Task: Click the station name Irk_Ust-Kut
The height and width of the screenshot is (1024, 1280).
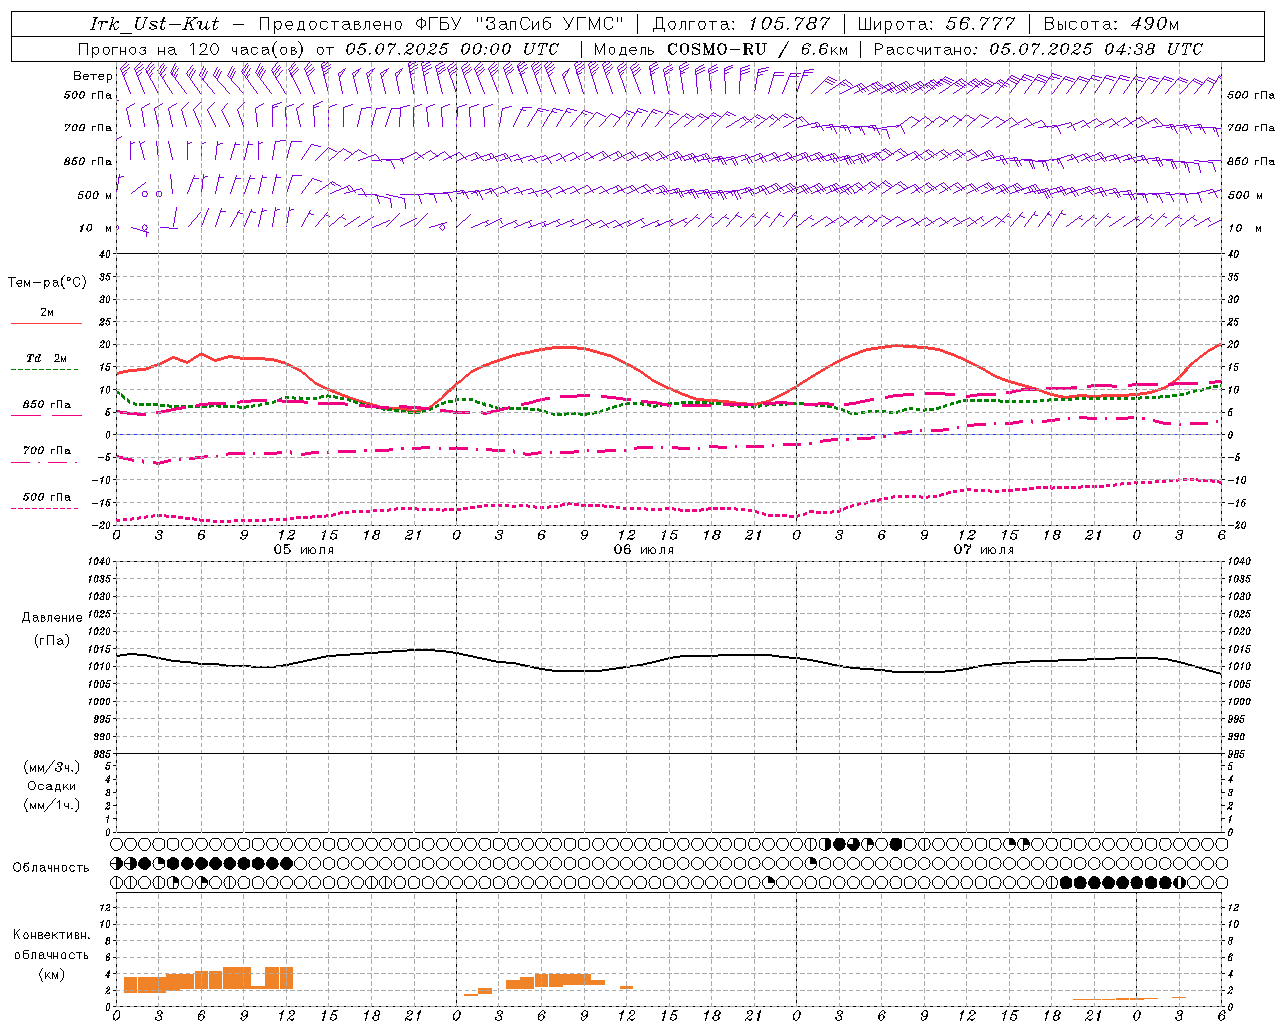Action: (154, 25)
